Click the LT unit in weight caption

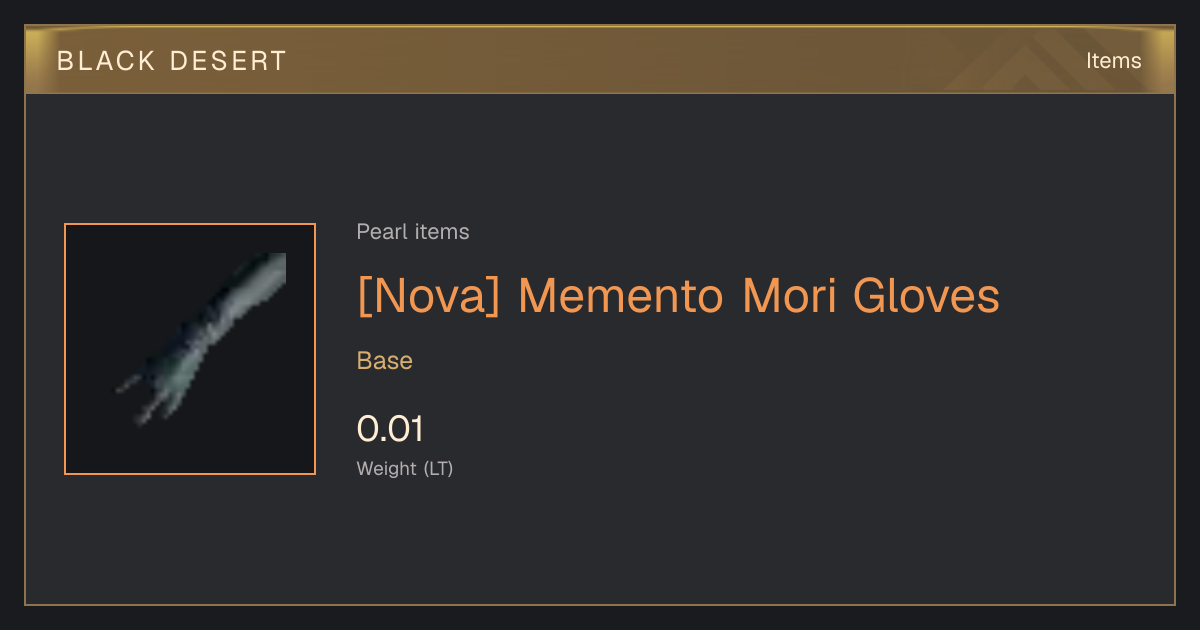(x=438, y=468)
